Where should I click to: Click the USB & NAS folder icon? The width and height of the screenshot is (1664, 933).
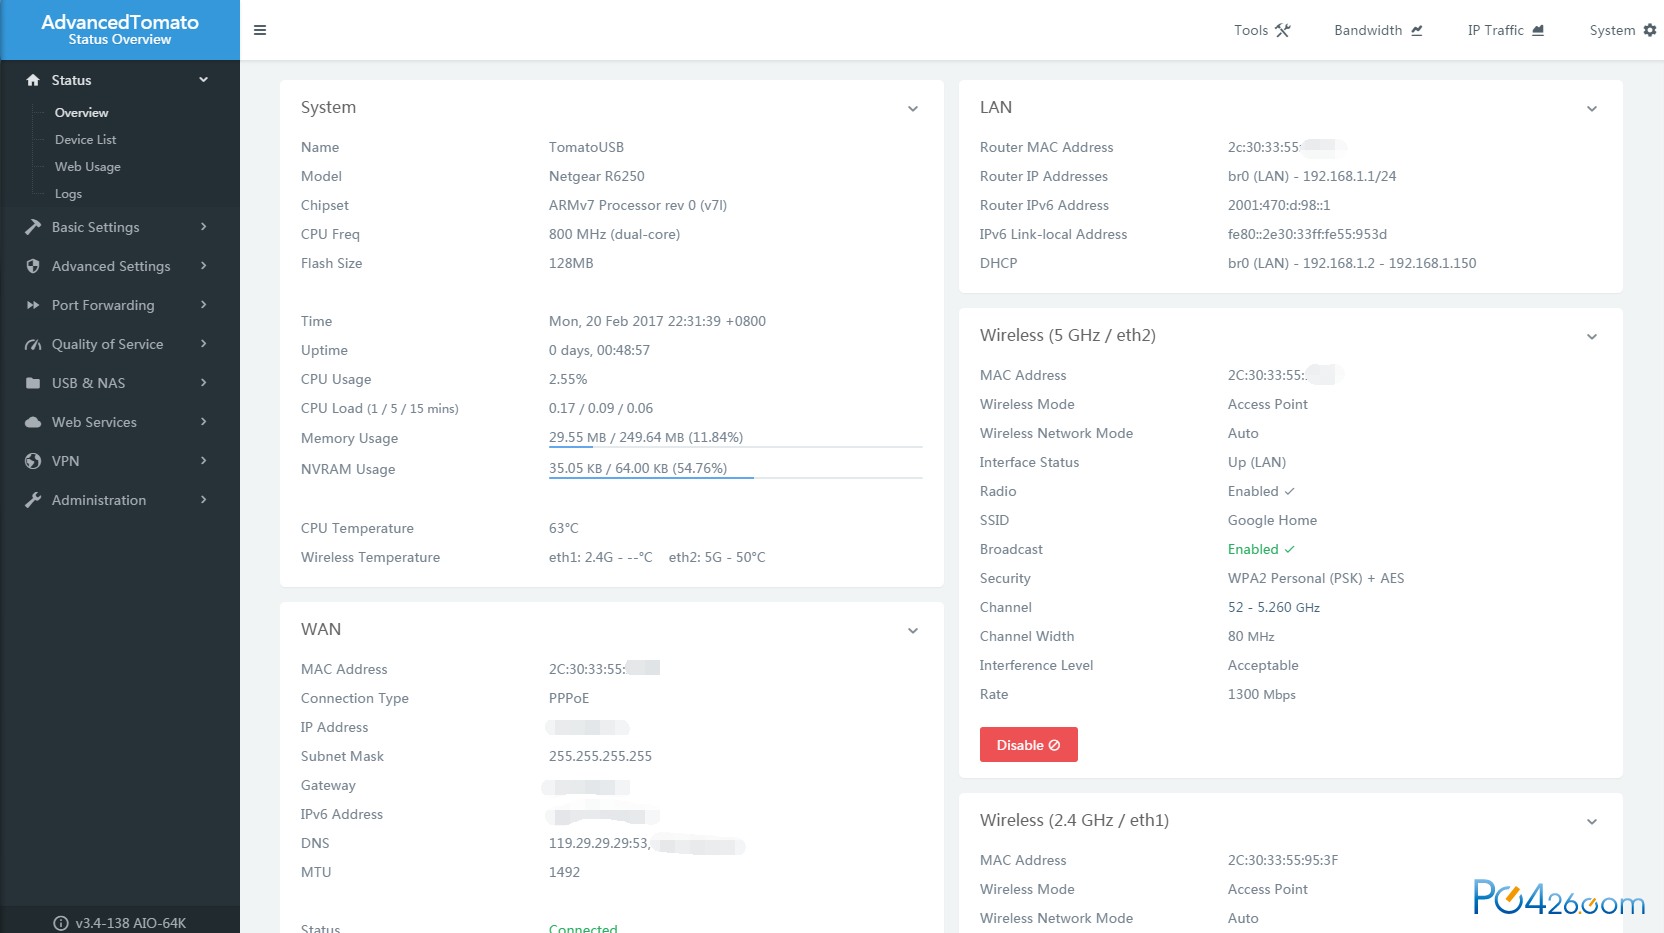tap(33, 383)
